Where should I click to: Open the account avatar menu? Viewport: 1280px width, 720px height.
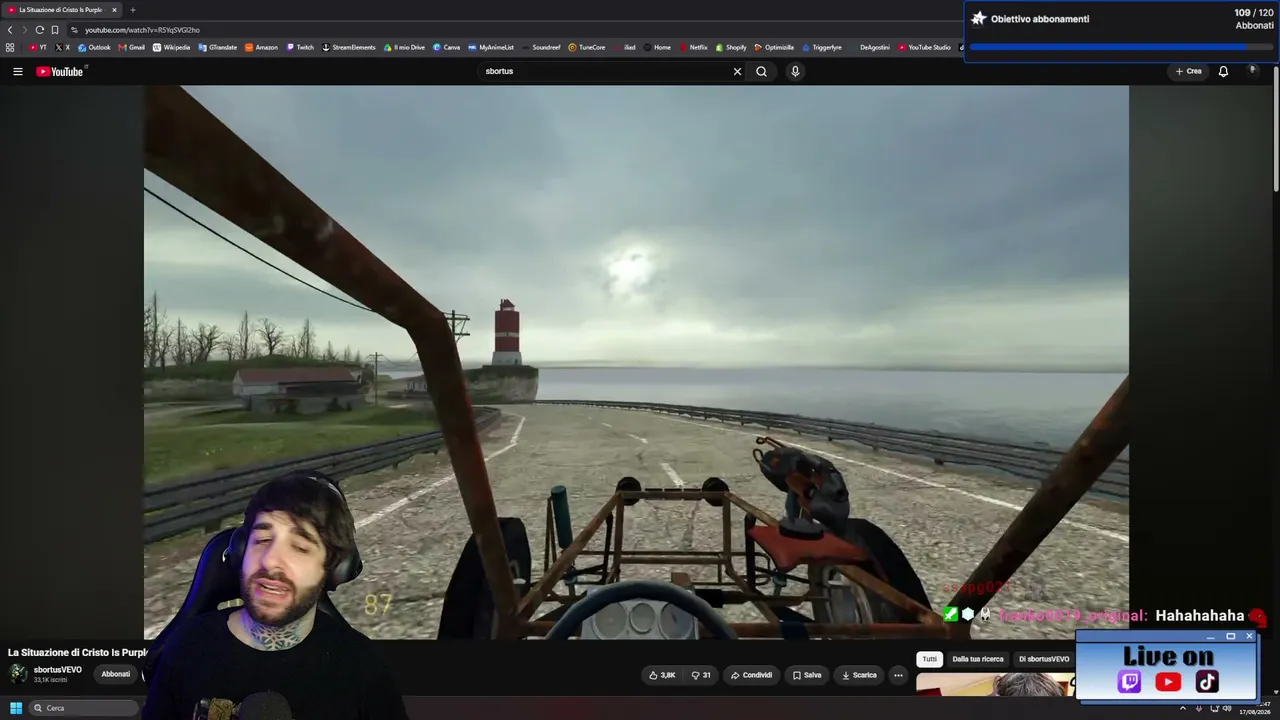pos(1252,71)
